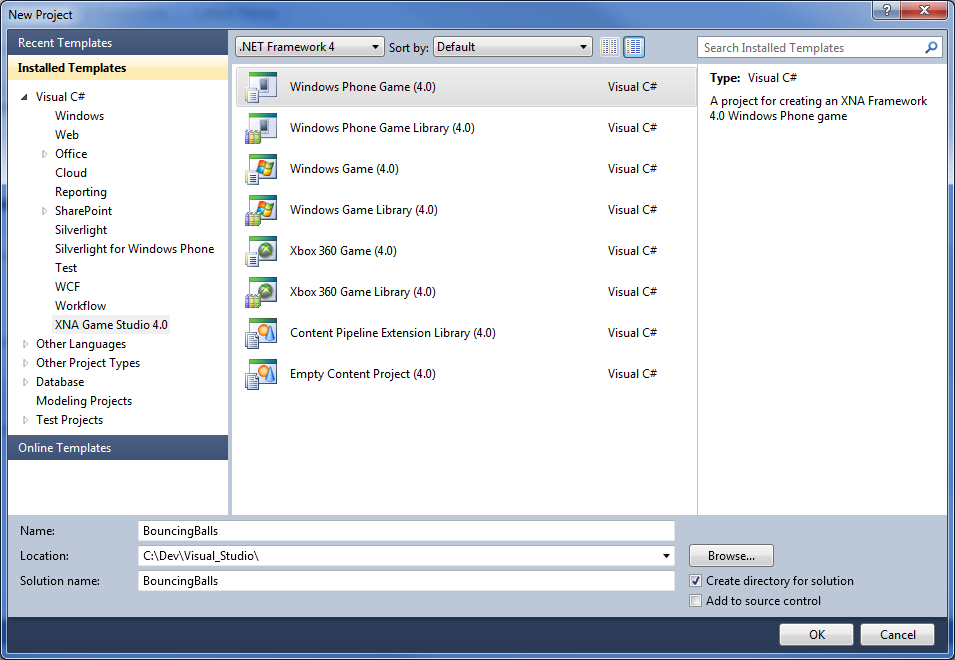Open the Recent Templates section
955x660 pixels.
pos(118,43)
